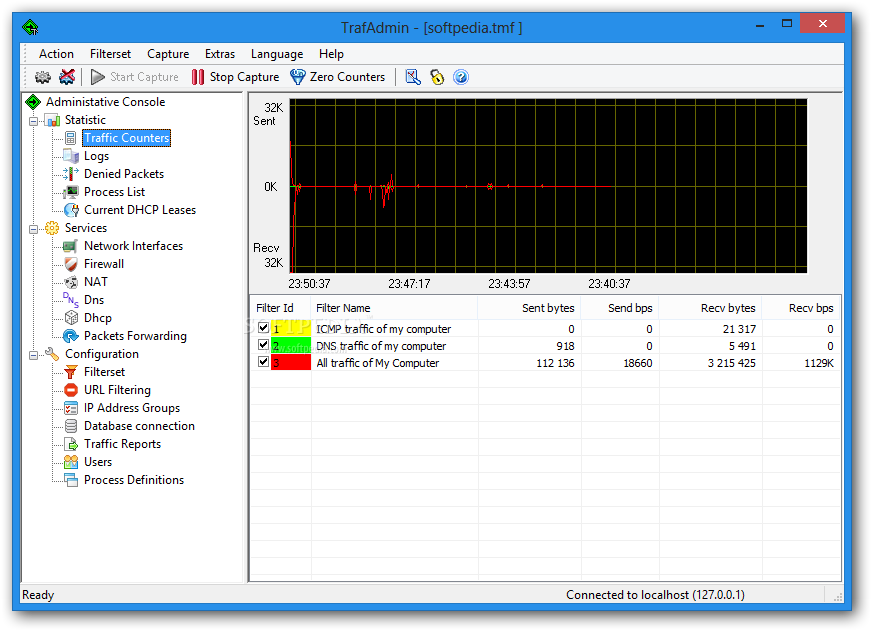Screen dimensions: 872x631
Task: Sort by Recv bytes column header
Action: (x=710, y=308)
